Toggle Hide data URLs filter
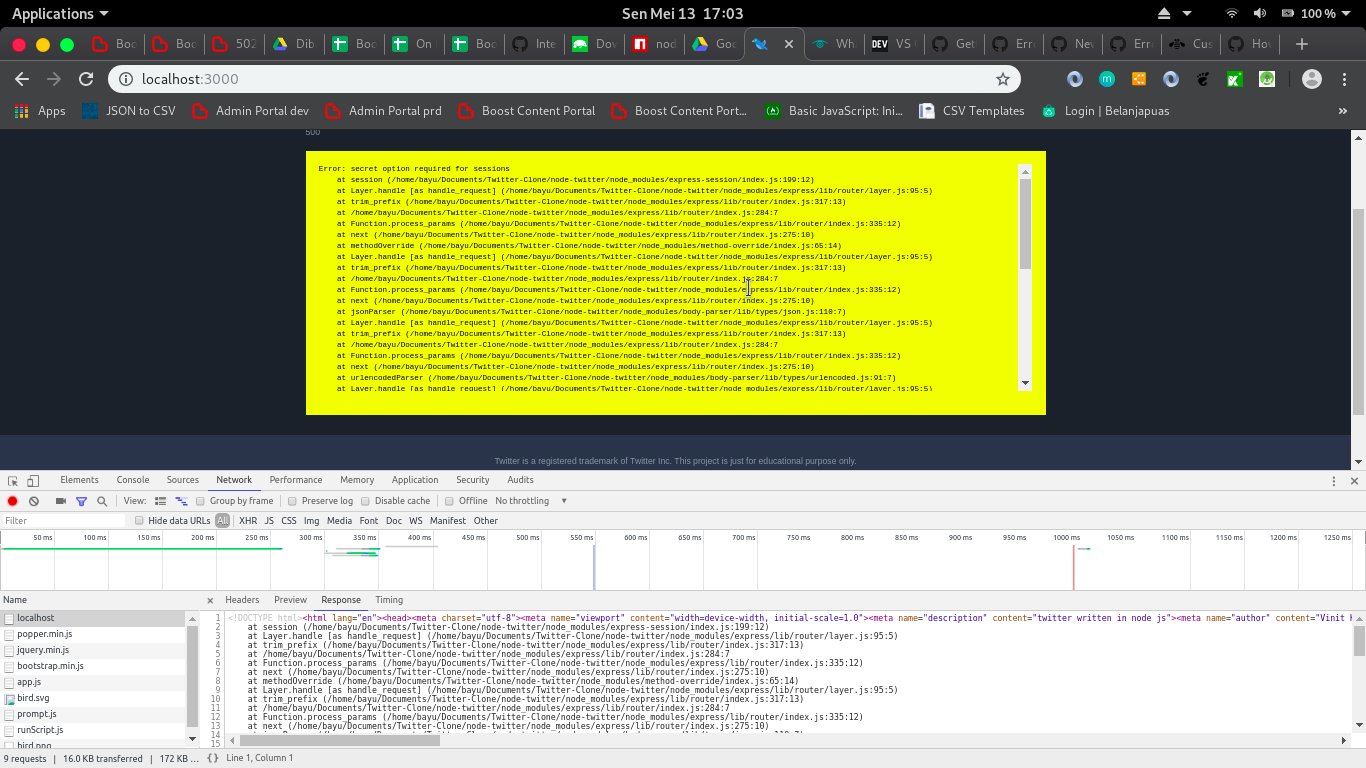The image size is (1366, 768). click(139, 520)
